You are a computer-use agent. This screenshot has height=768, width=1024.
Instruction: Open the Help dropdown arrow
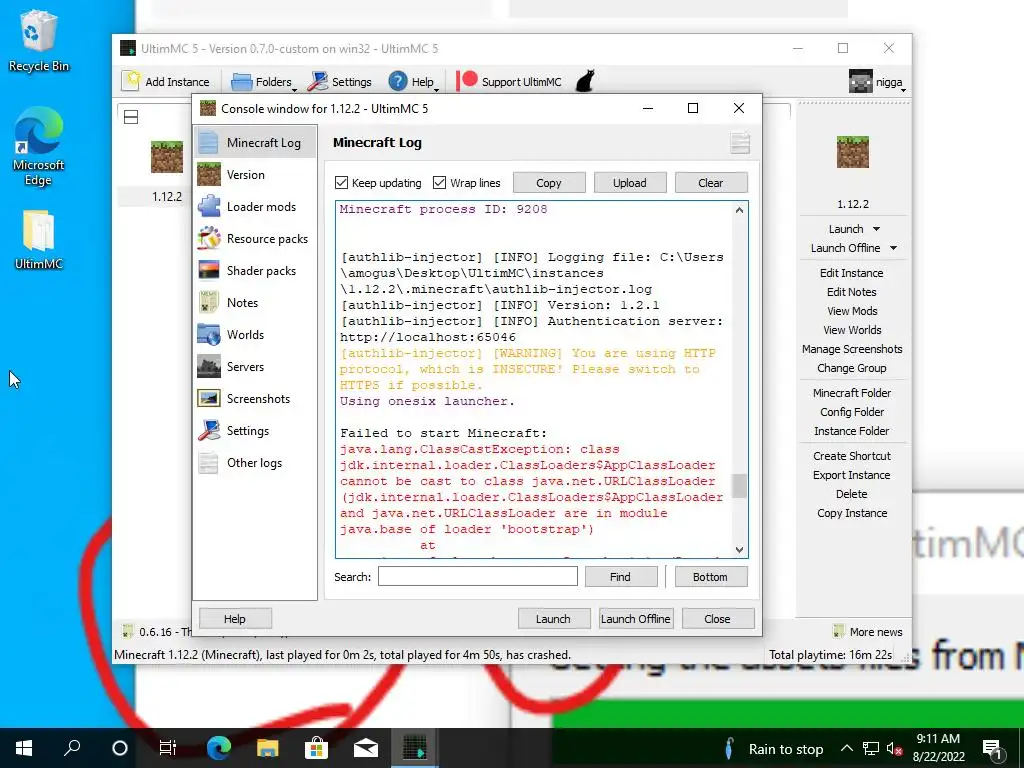(x=436, y=90)
